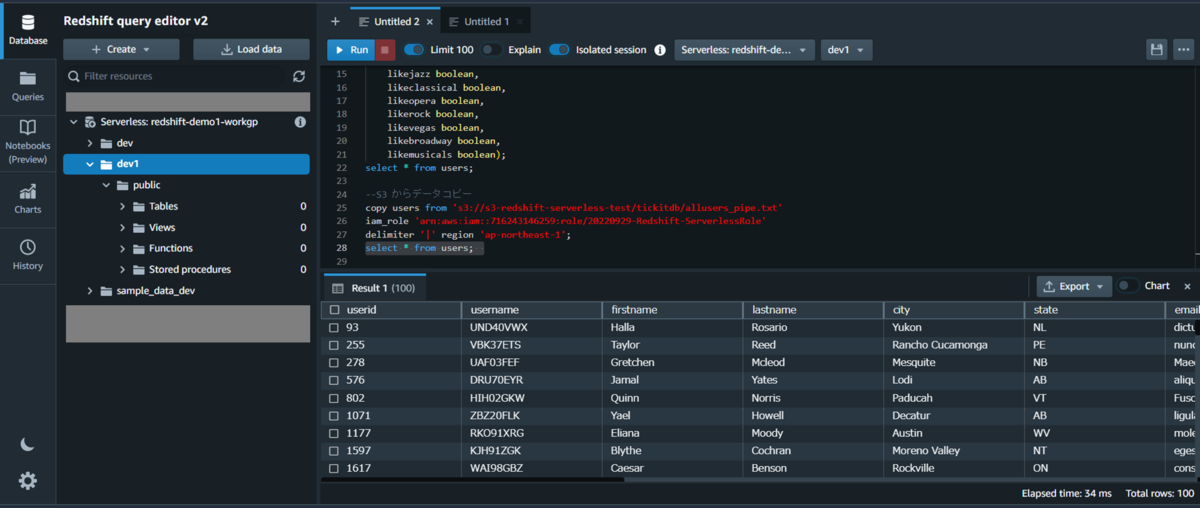Click horizontal scrollbar of results grid
This screenshot has height=508, width=1200.
tap(472, 480)
